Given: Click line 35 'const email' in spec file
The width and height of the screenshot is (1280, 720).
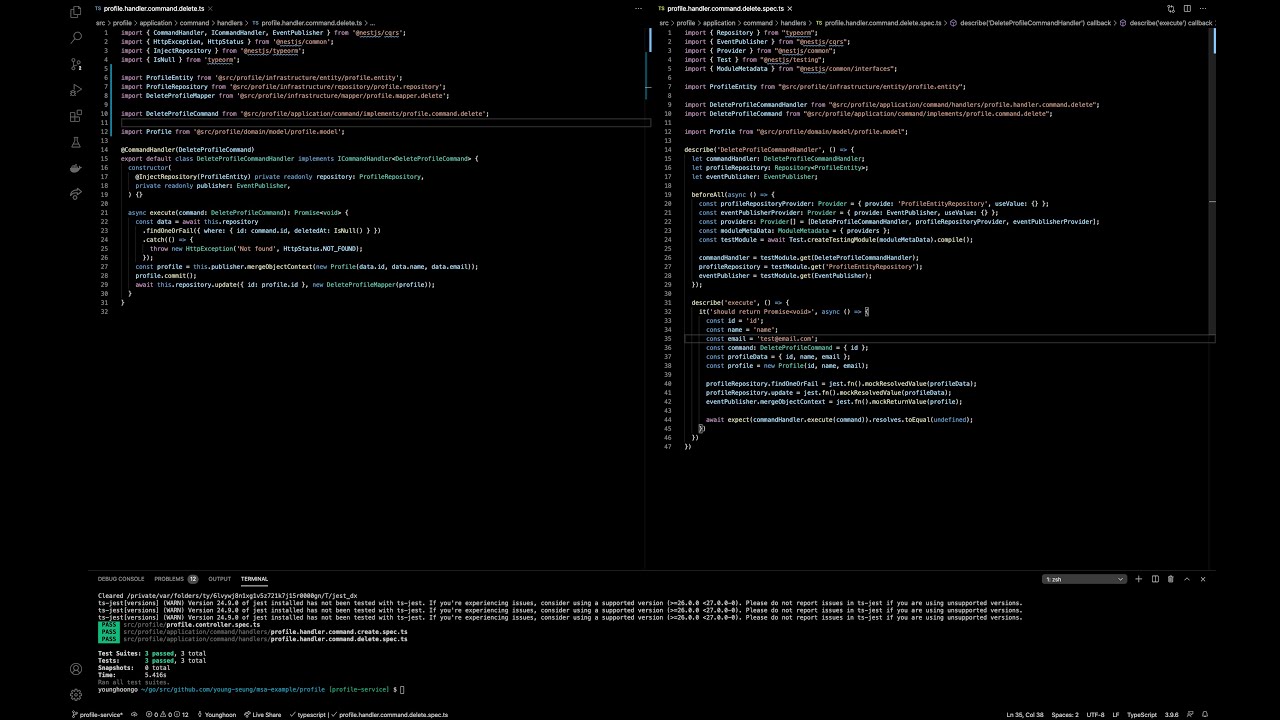Looking at the screenshot, I should pos(761,338).
